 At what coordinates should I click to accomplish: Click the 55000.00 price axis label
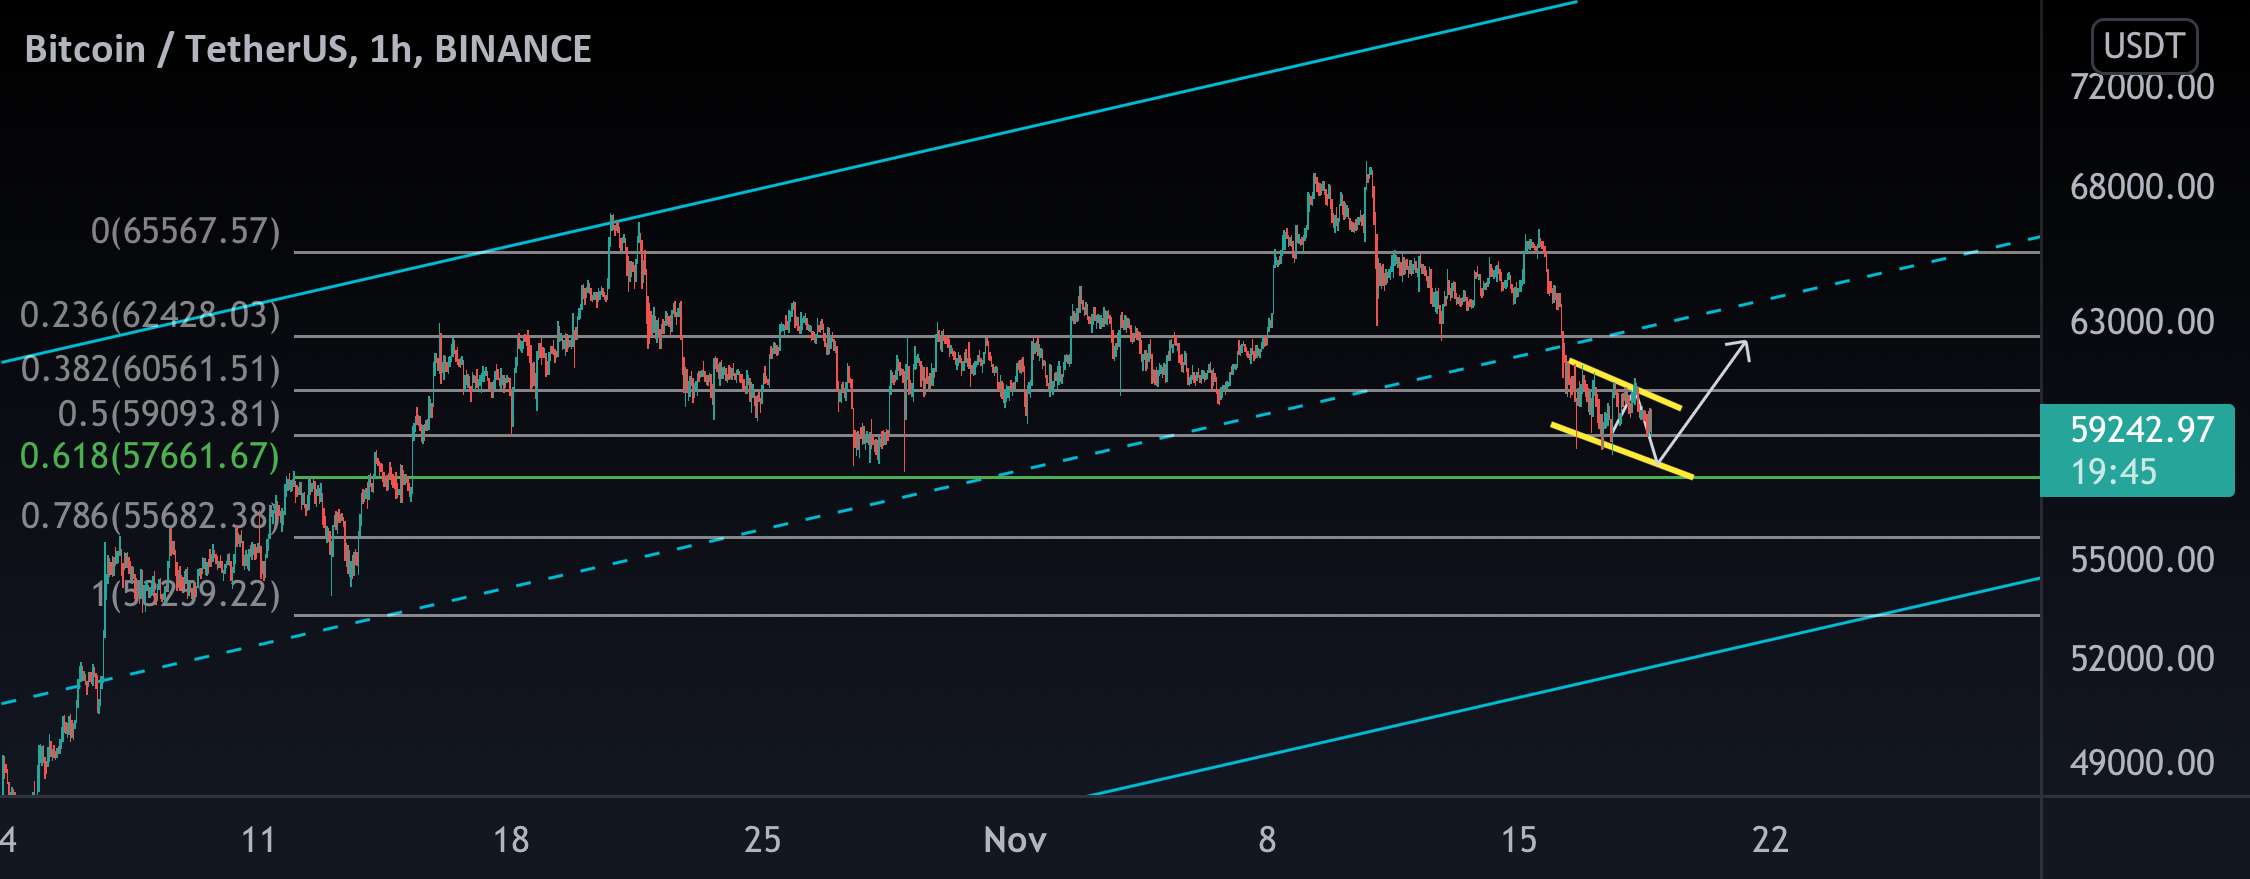(x=2142, y=559)
